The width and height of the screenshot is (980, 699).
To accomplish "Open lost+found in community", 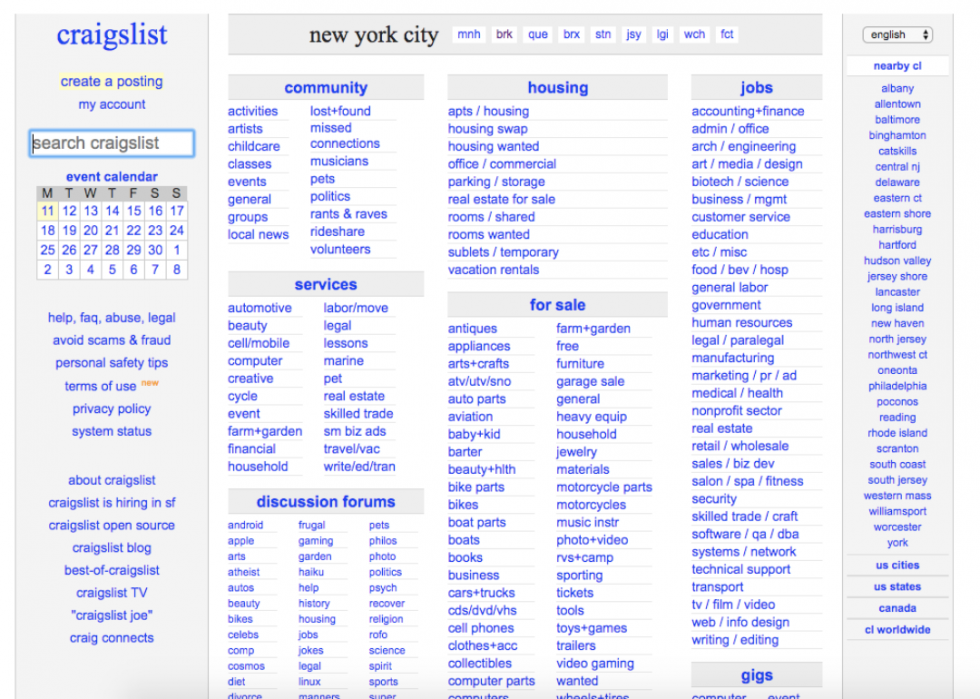I will [340, 111].
